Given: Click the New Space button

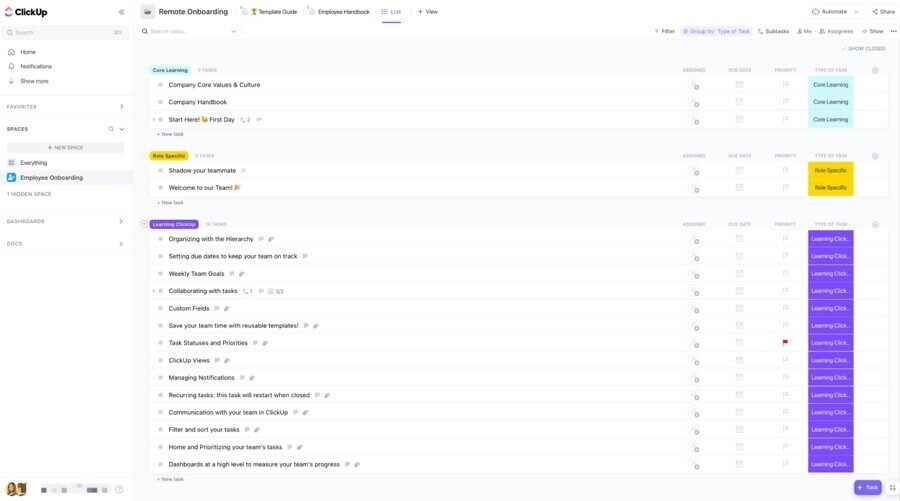Looking at the screenshot, I should coord(65,148).
